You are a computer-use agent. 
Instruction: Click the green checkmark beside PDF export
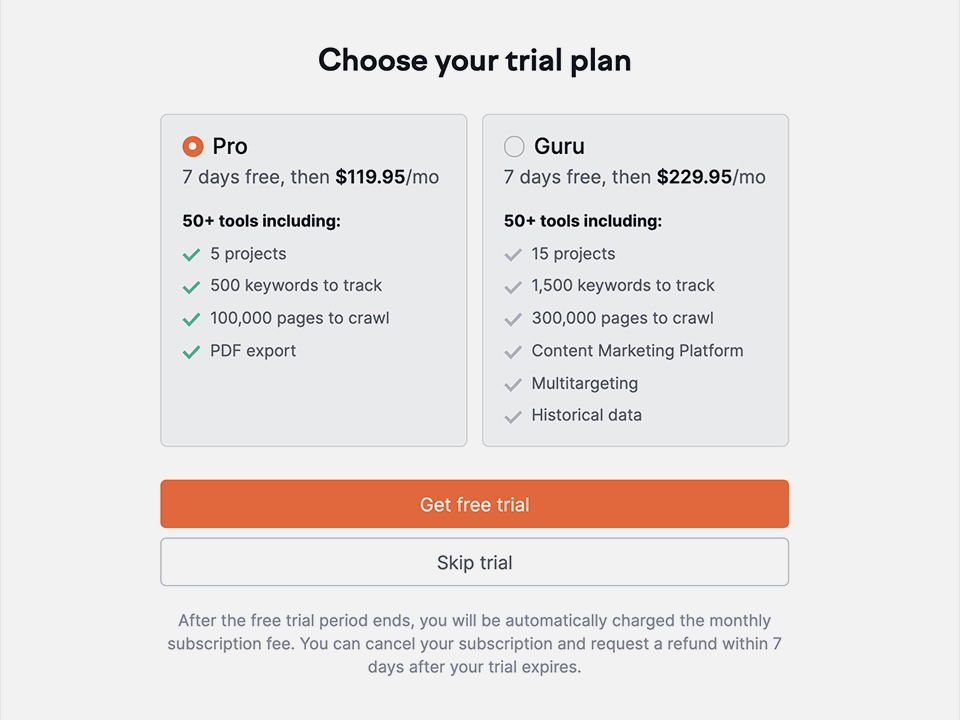pyautogui.click(x=192, y=351)
